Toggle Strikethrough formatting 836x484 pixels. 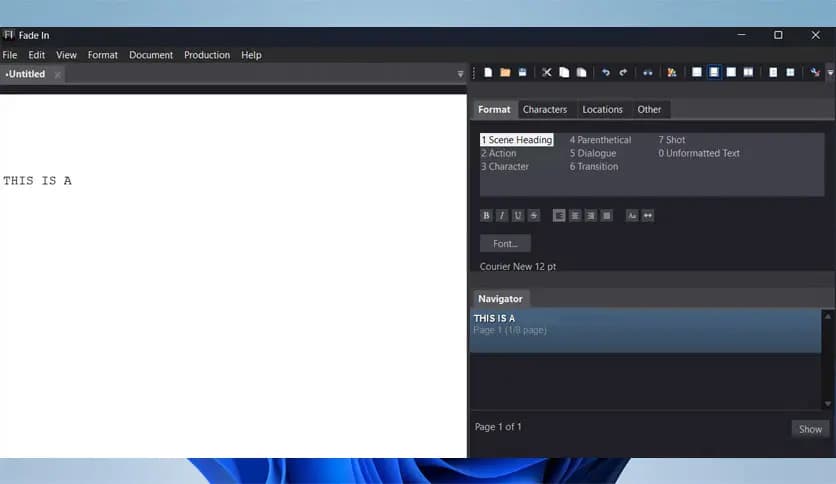[x=534, y=215]
